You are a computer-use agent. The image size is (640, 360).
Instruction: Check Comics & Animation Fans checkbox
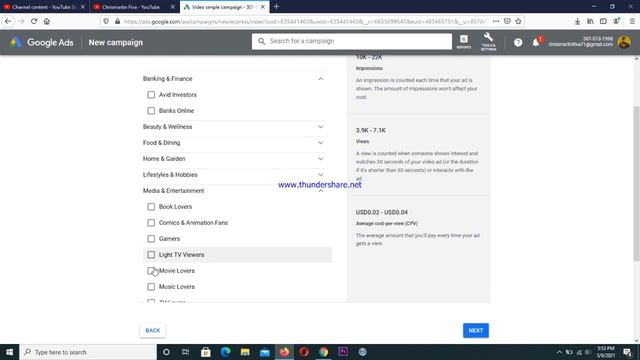151,222
